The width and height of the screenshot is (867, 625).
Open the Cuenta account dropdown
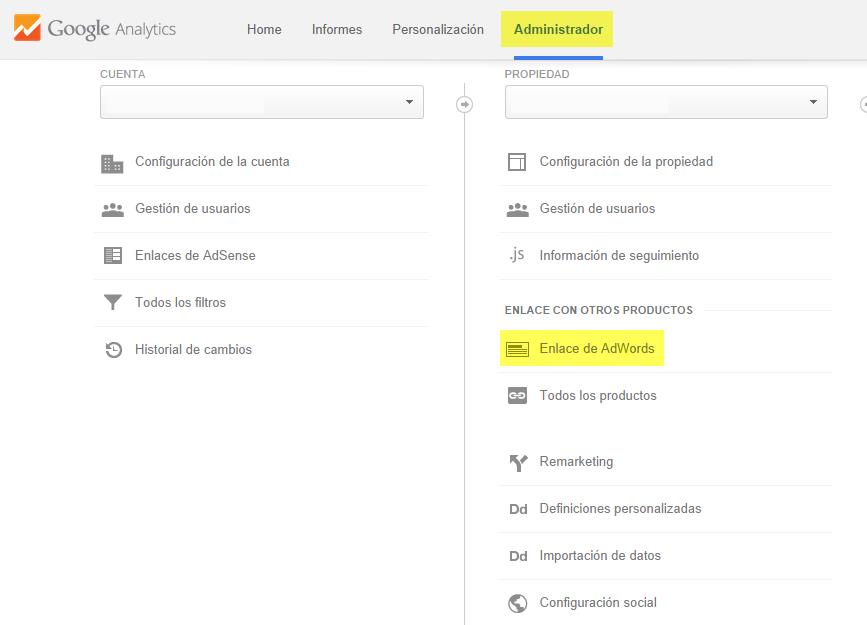coord(262,102)
